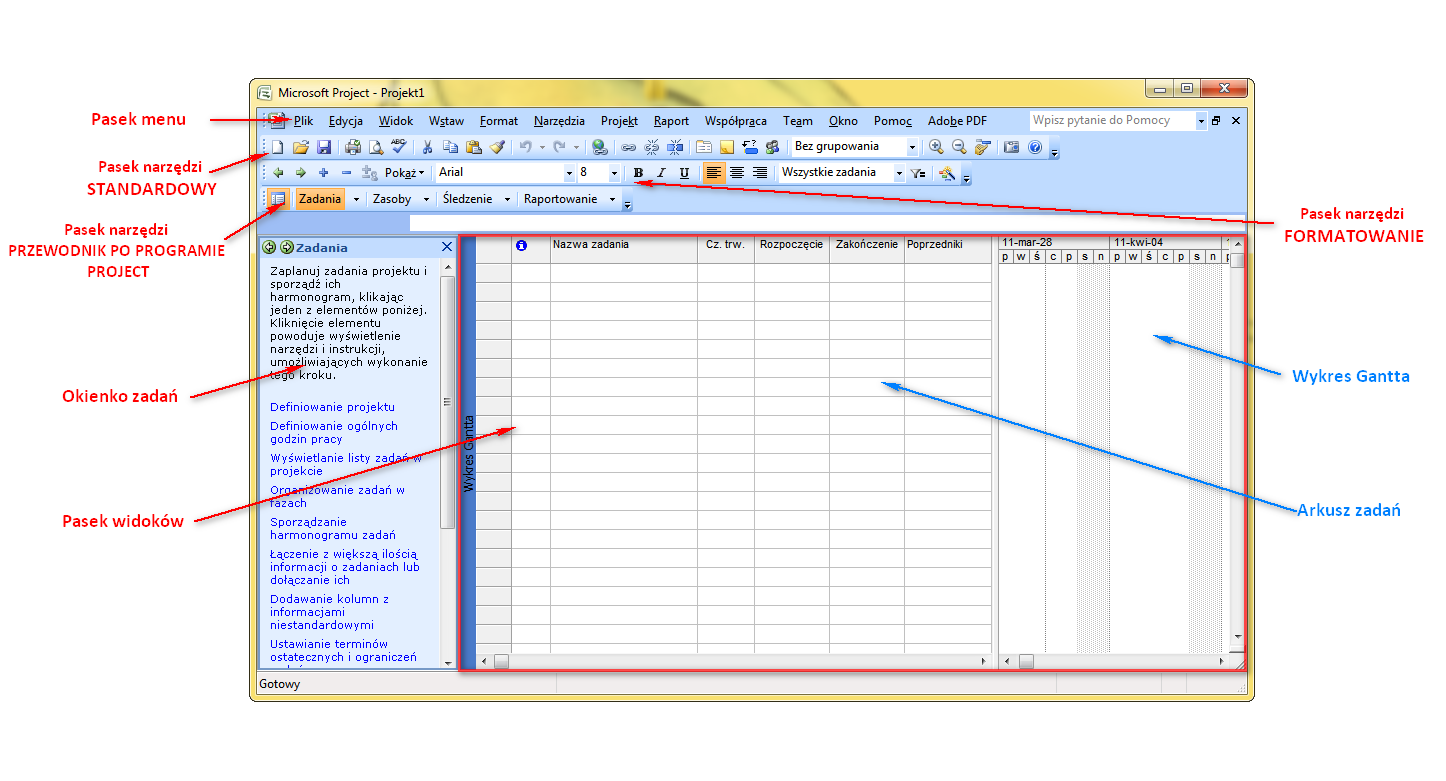Toggle the Project Guide show/hide icon
The height and width of the screenshot is (781, 1446).
(278, 198)
